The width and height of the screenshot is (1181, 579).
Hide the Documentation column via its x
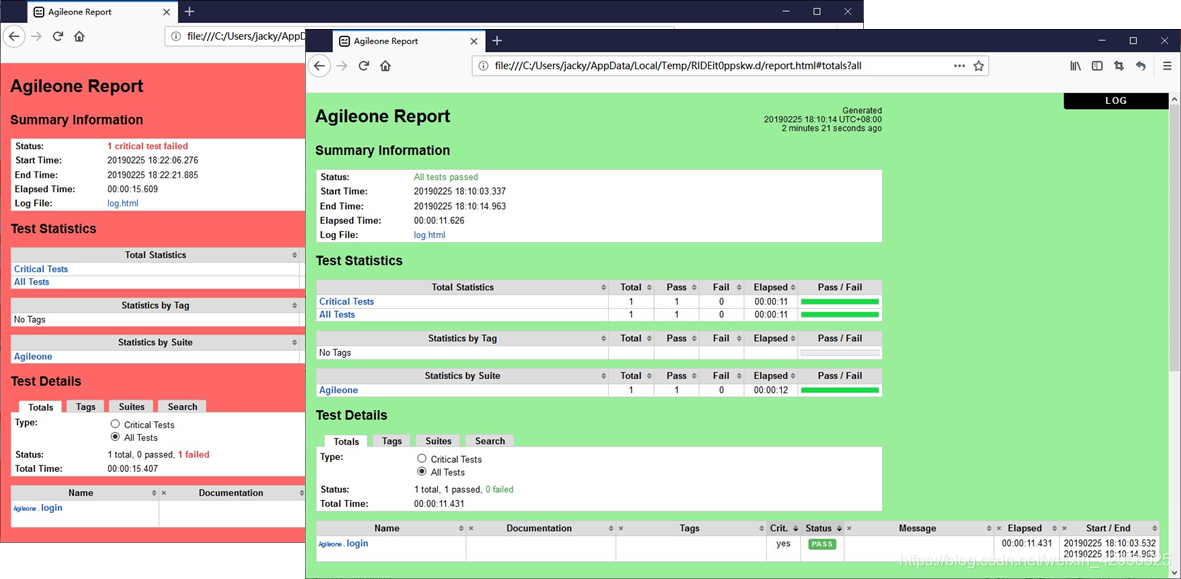471,529
